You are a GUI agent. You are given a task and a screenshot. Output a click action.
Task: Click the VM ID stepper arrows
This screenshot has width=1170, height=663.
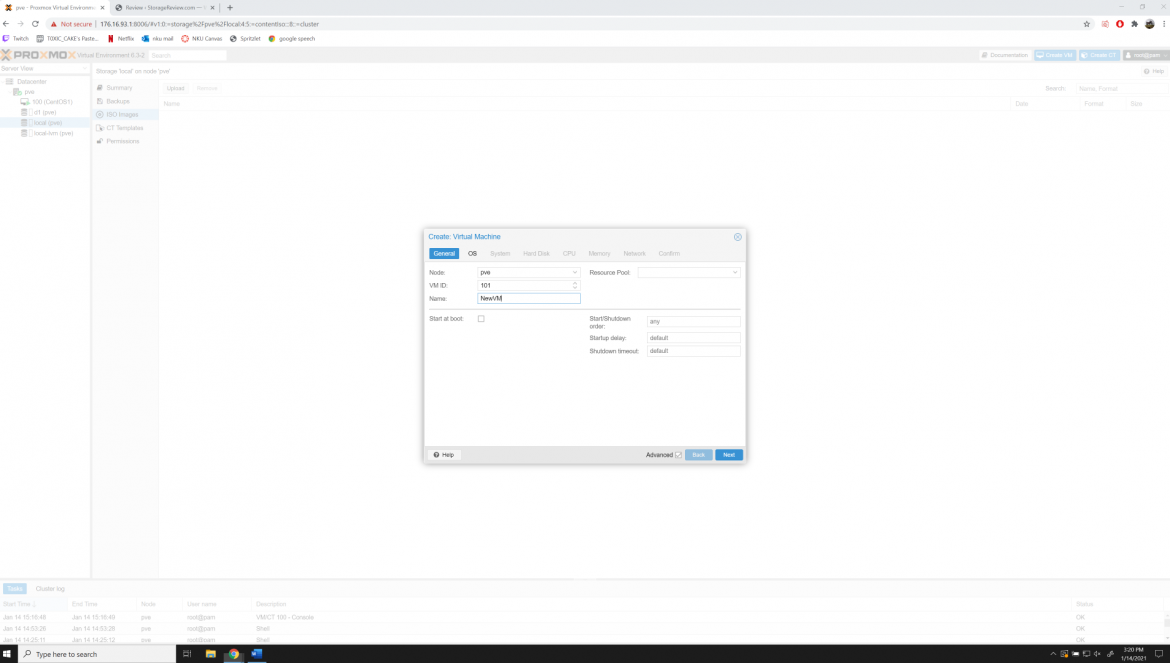click(575, 285)
